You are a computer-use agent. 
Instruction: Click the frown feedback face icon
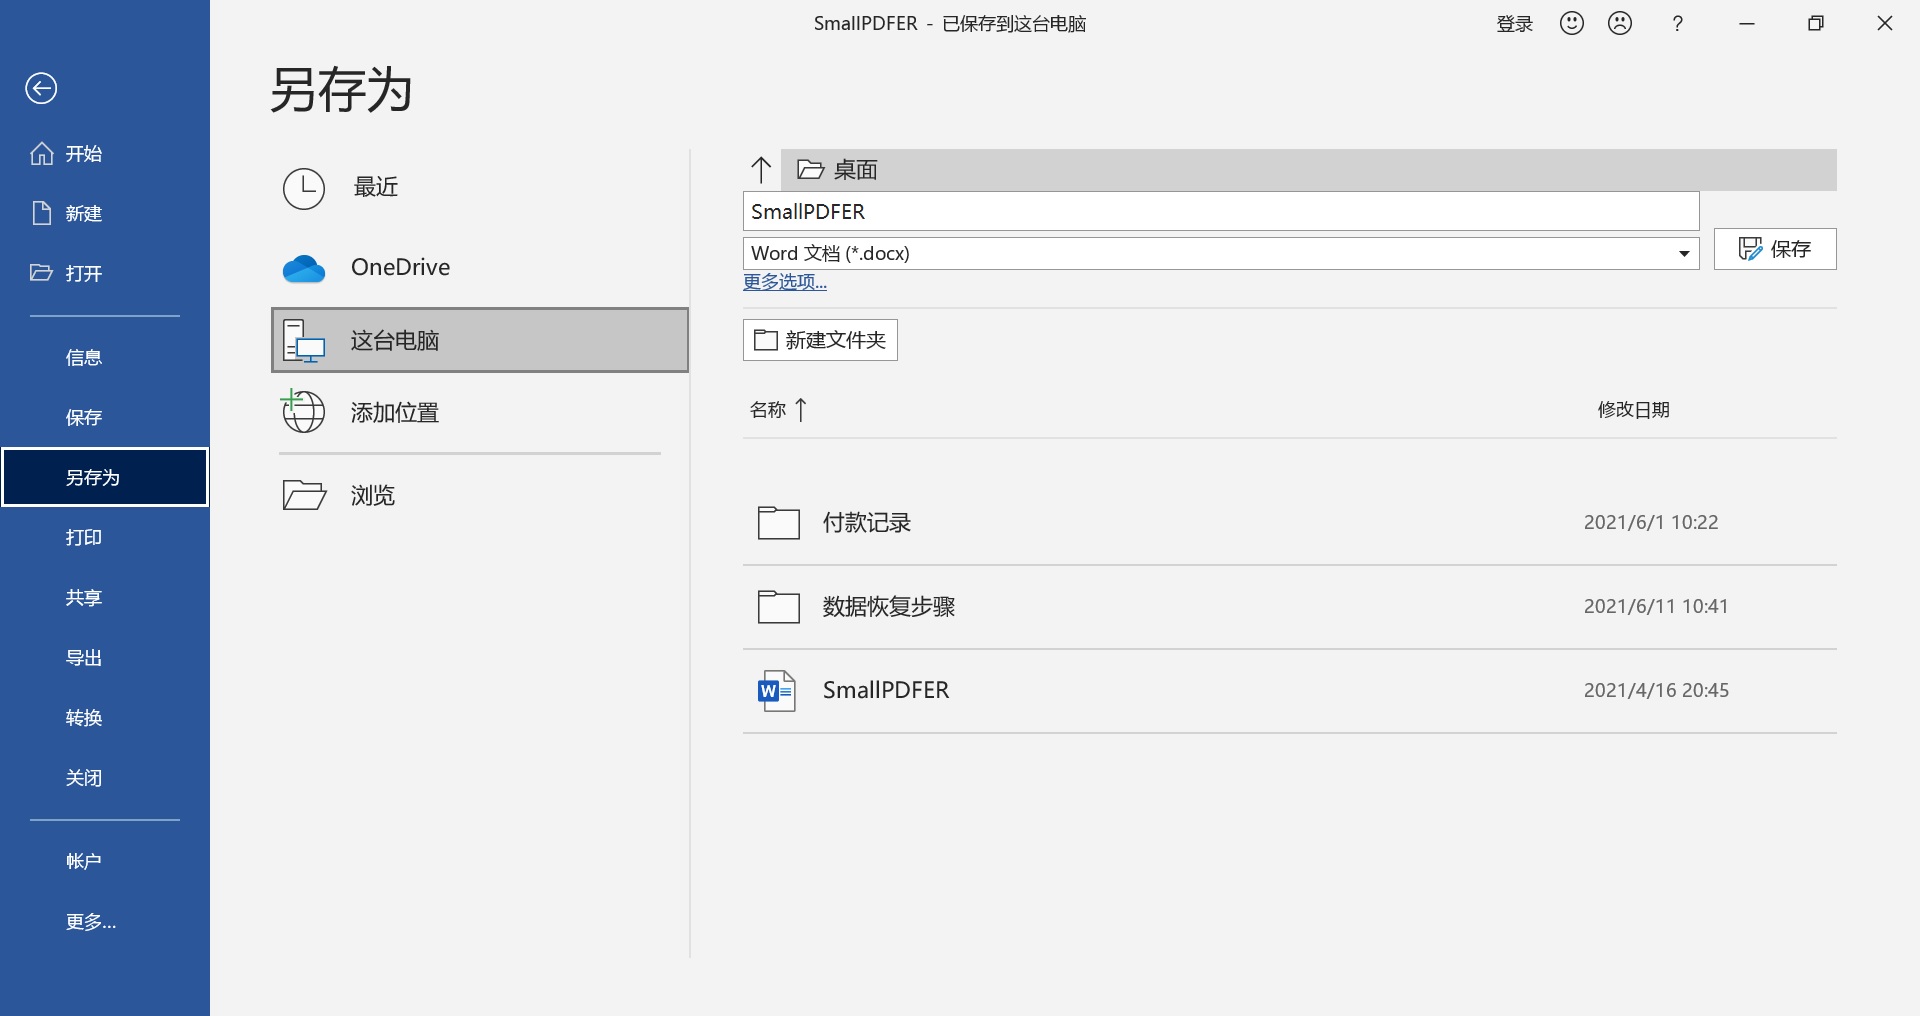(x=1620, y=23)
